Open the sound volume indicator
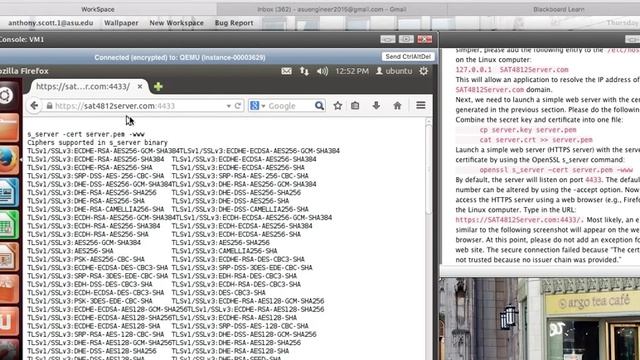Viewport: 640px width, 360px height. click(322, 71)
